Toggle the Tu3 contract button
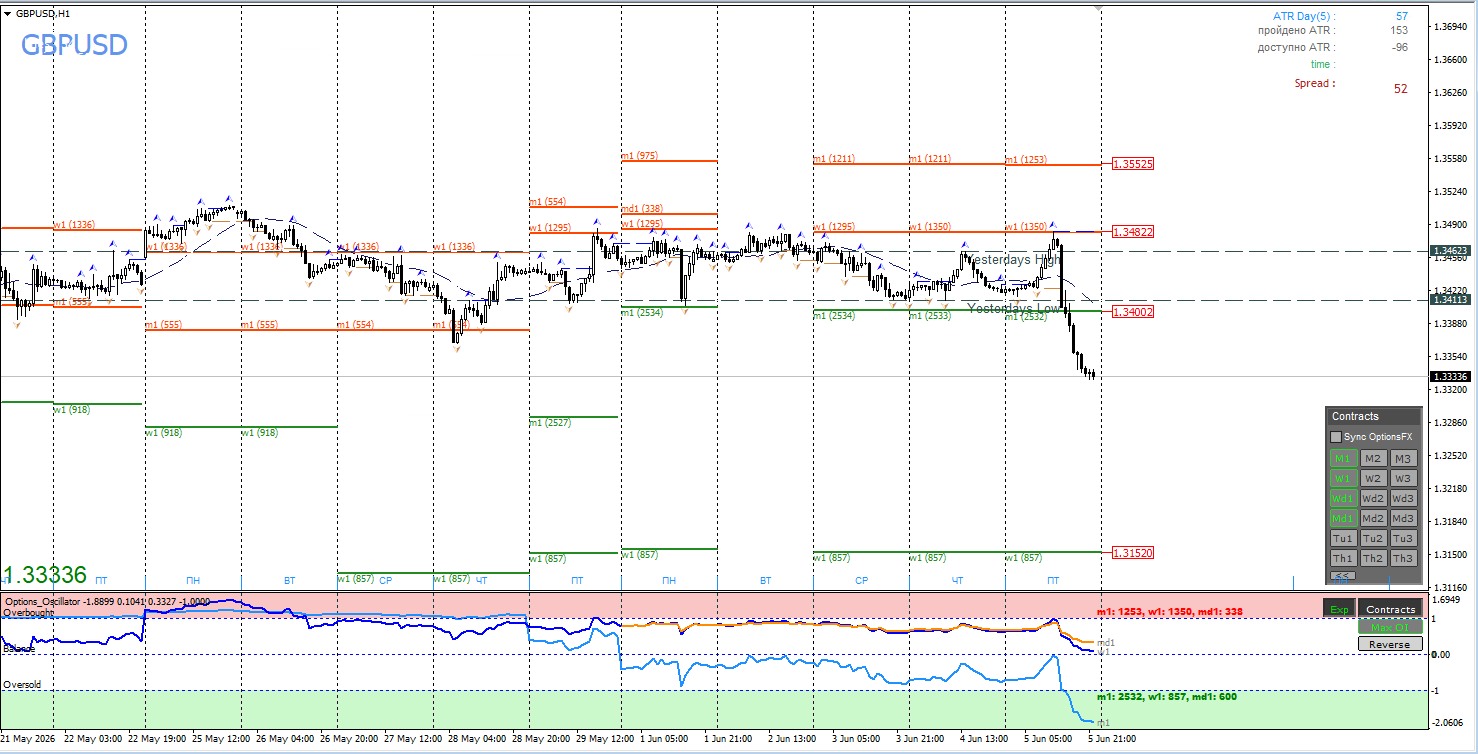This screenshot has width=1478, height=754. tap(1404, 539)
